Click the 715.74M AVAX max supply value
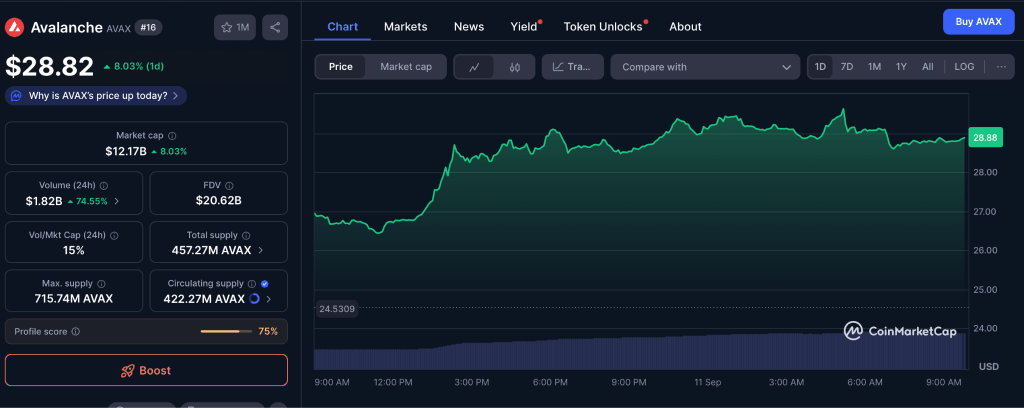1024x408 pixels. [x=74, y=299]
